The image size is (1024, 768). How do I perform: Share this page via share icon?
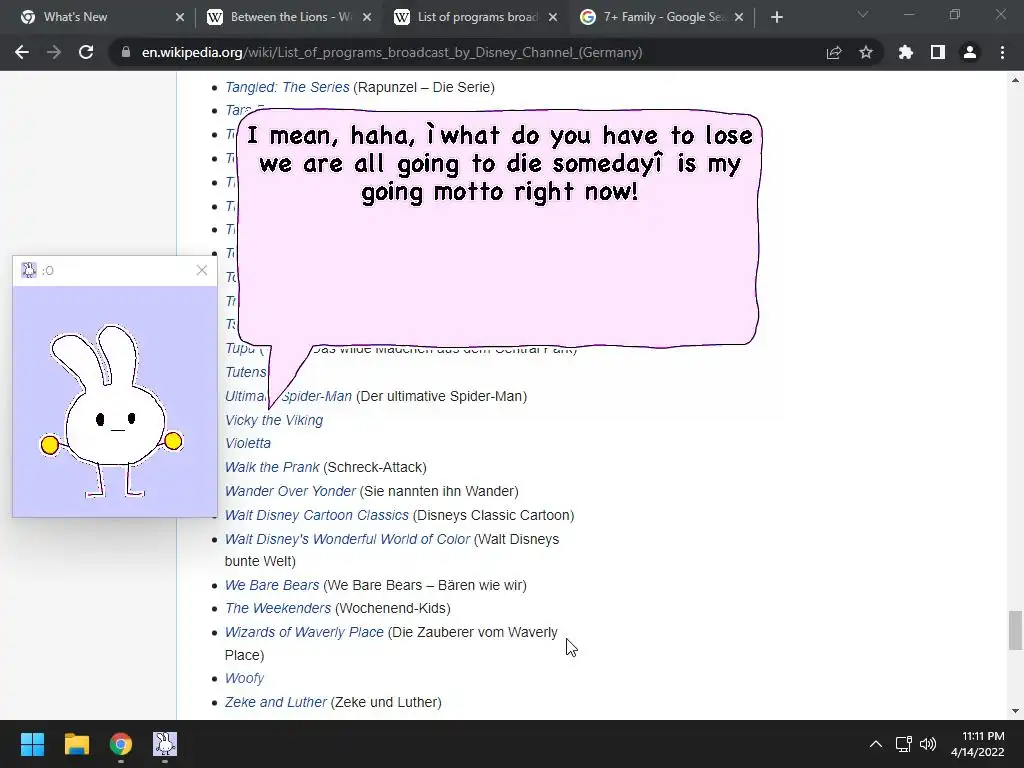834,52
